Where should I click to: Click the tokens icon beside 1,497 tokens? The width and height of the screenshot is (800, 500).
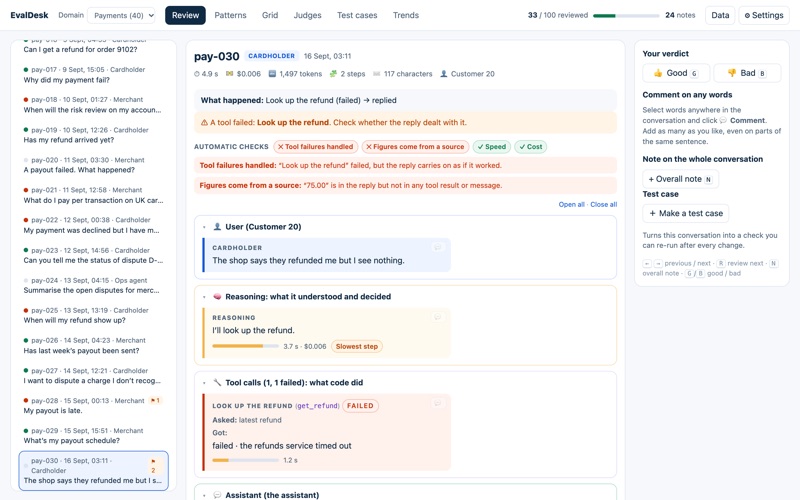[x=272, y=74]
